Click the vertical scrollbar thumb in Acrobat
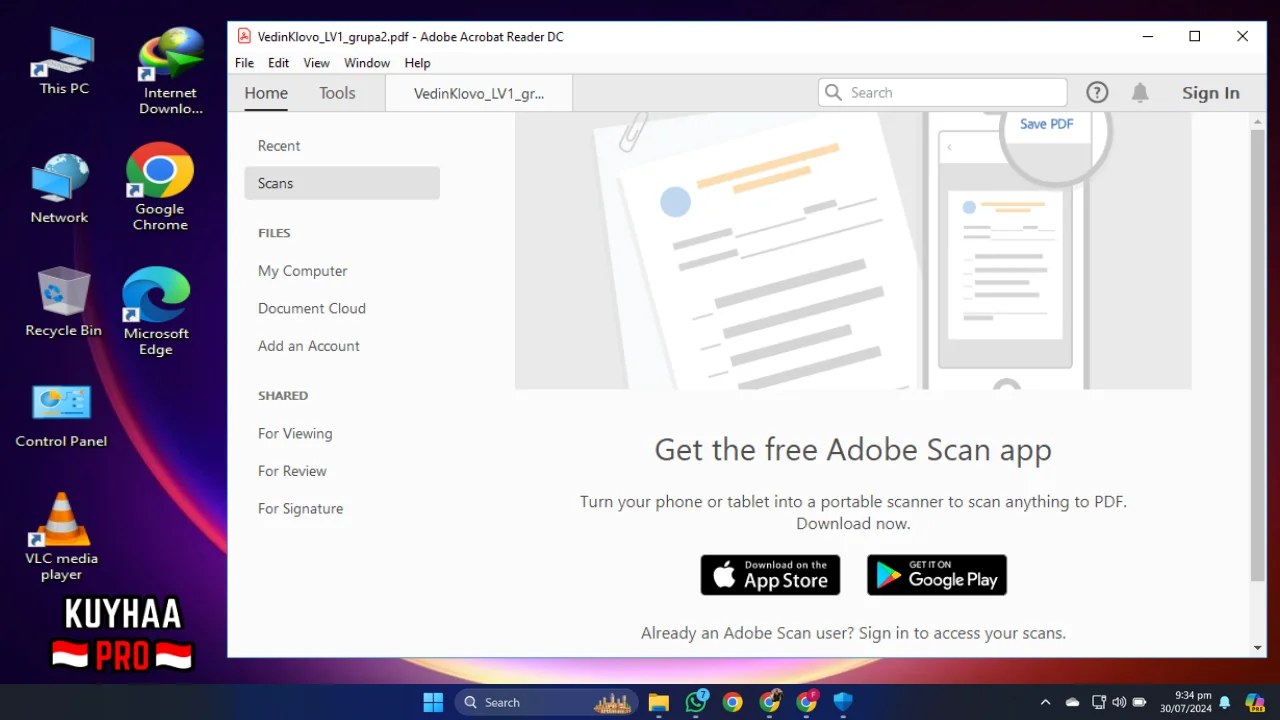This screenshot has width=1280, height=720. 1258,354
